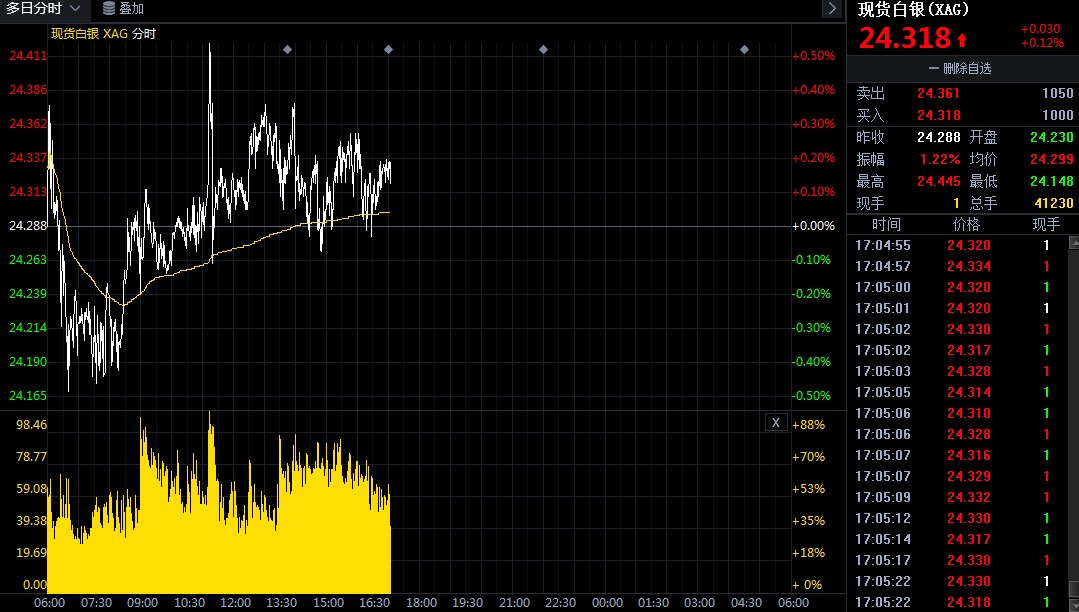The image size is (1079, 612).
Task: Select the 卖出 24.361 quote row
Action: 963,93
